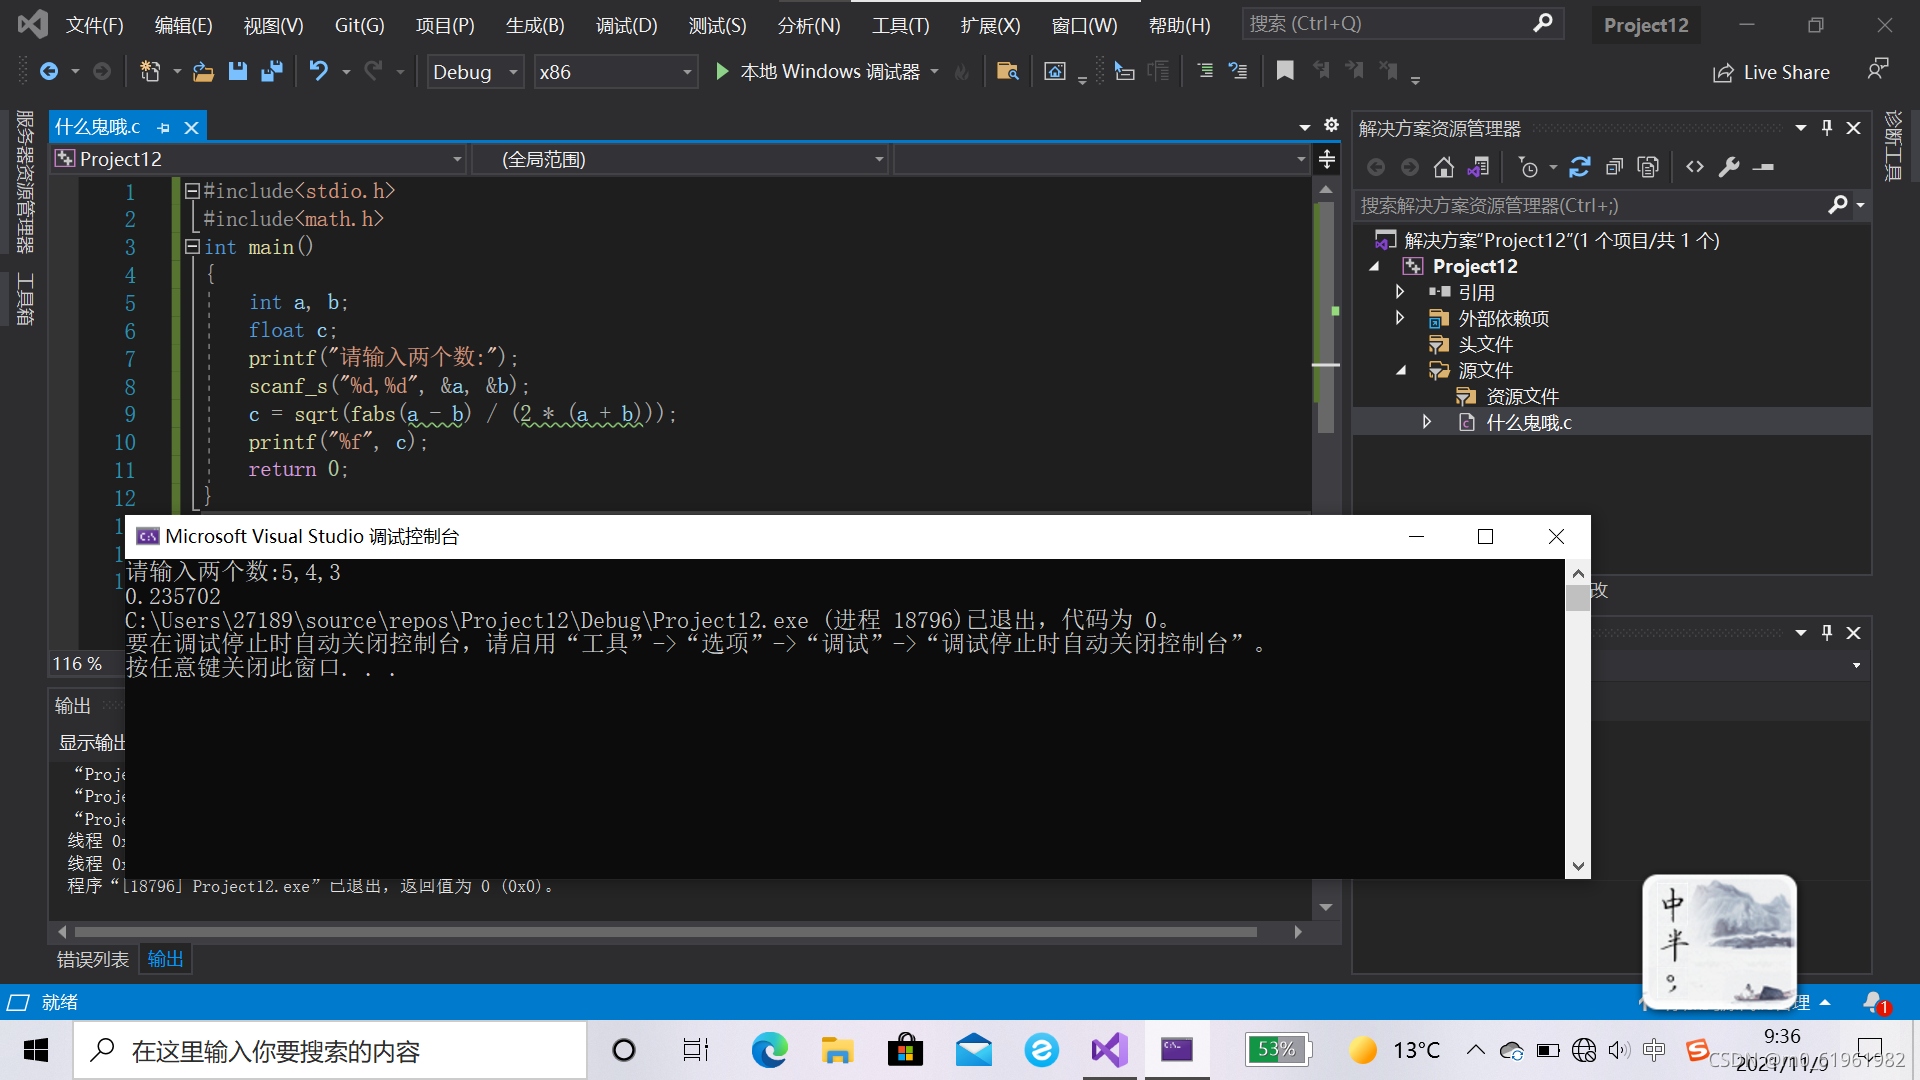The width and height of the screenshot is (1920, 1080).
Task: Select 什么鬼哦.c in Solution Explorer
Action: click(1528, 422)
